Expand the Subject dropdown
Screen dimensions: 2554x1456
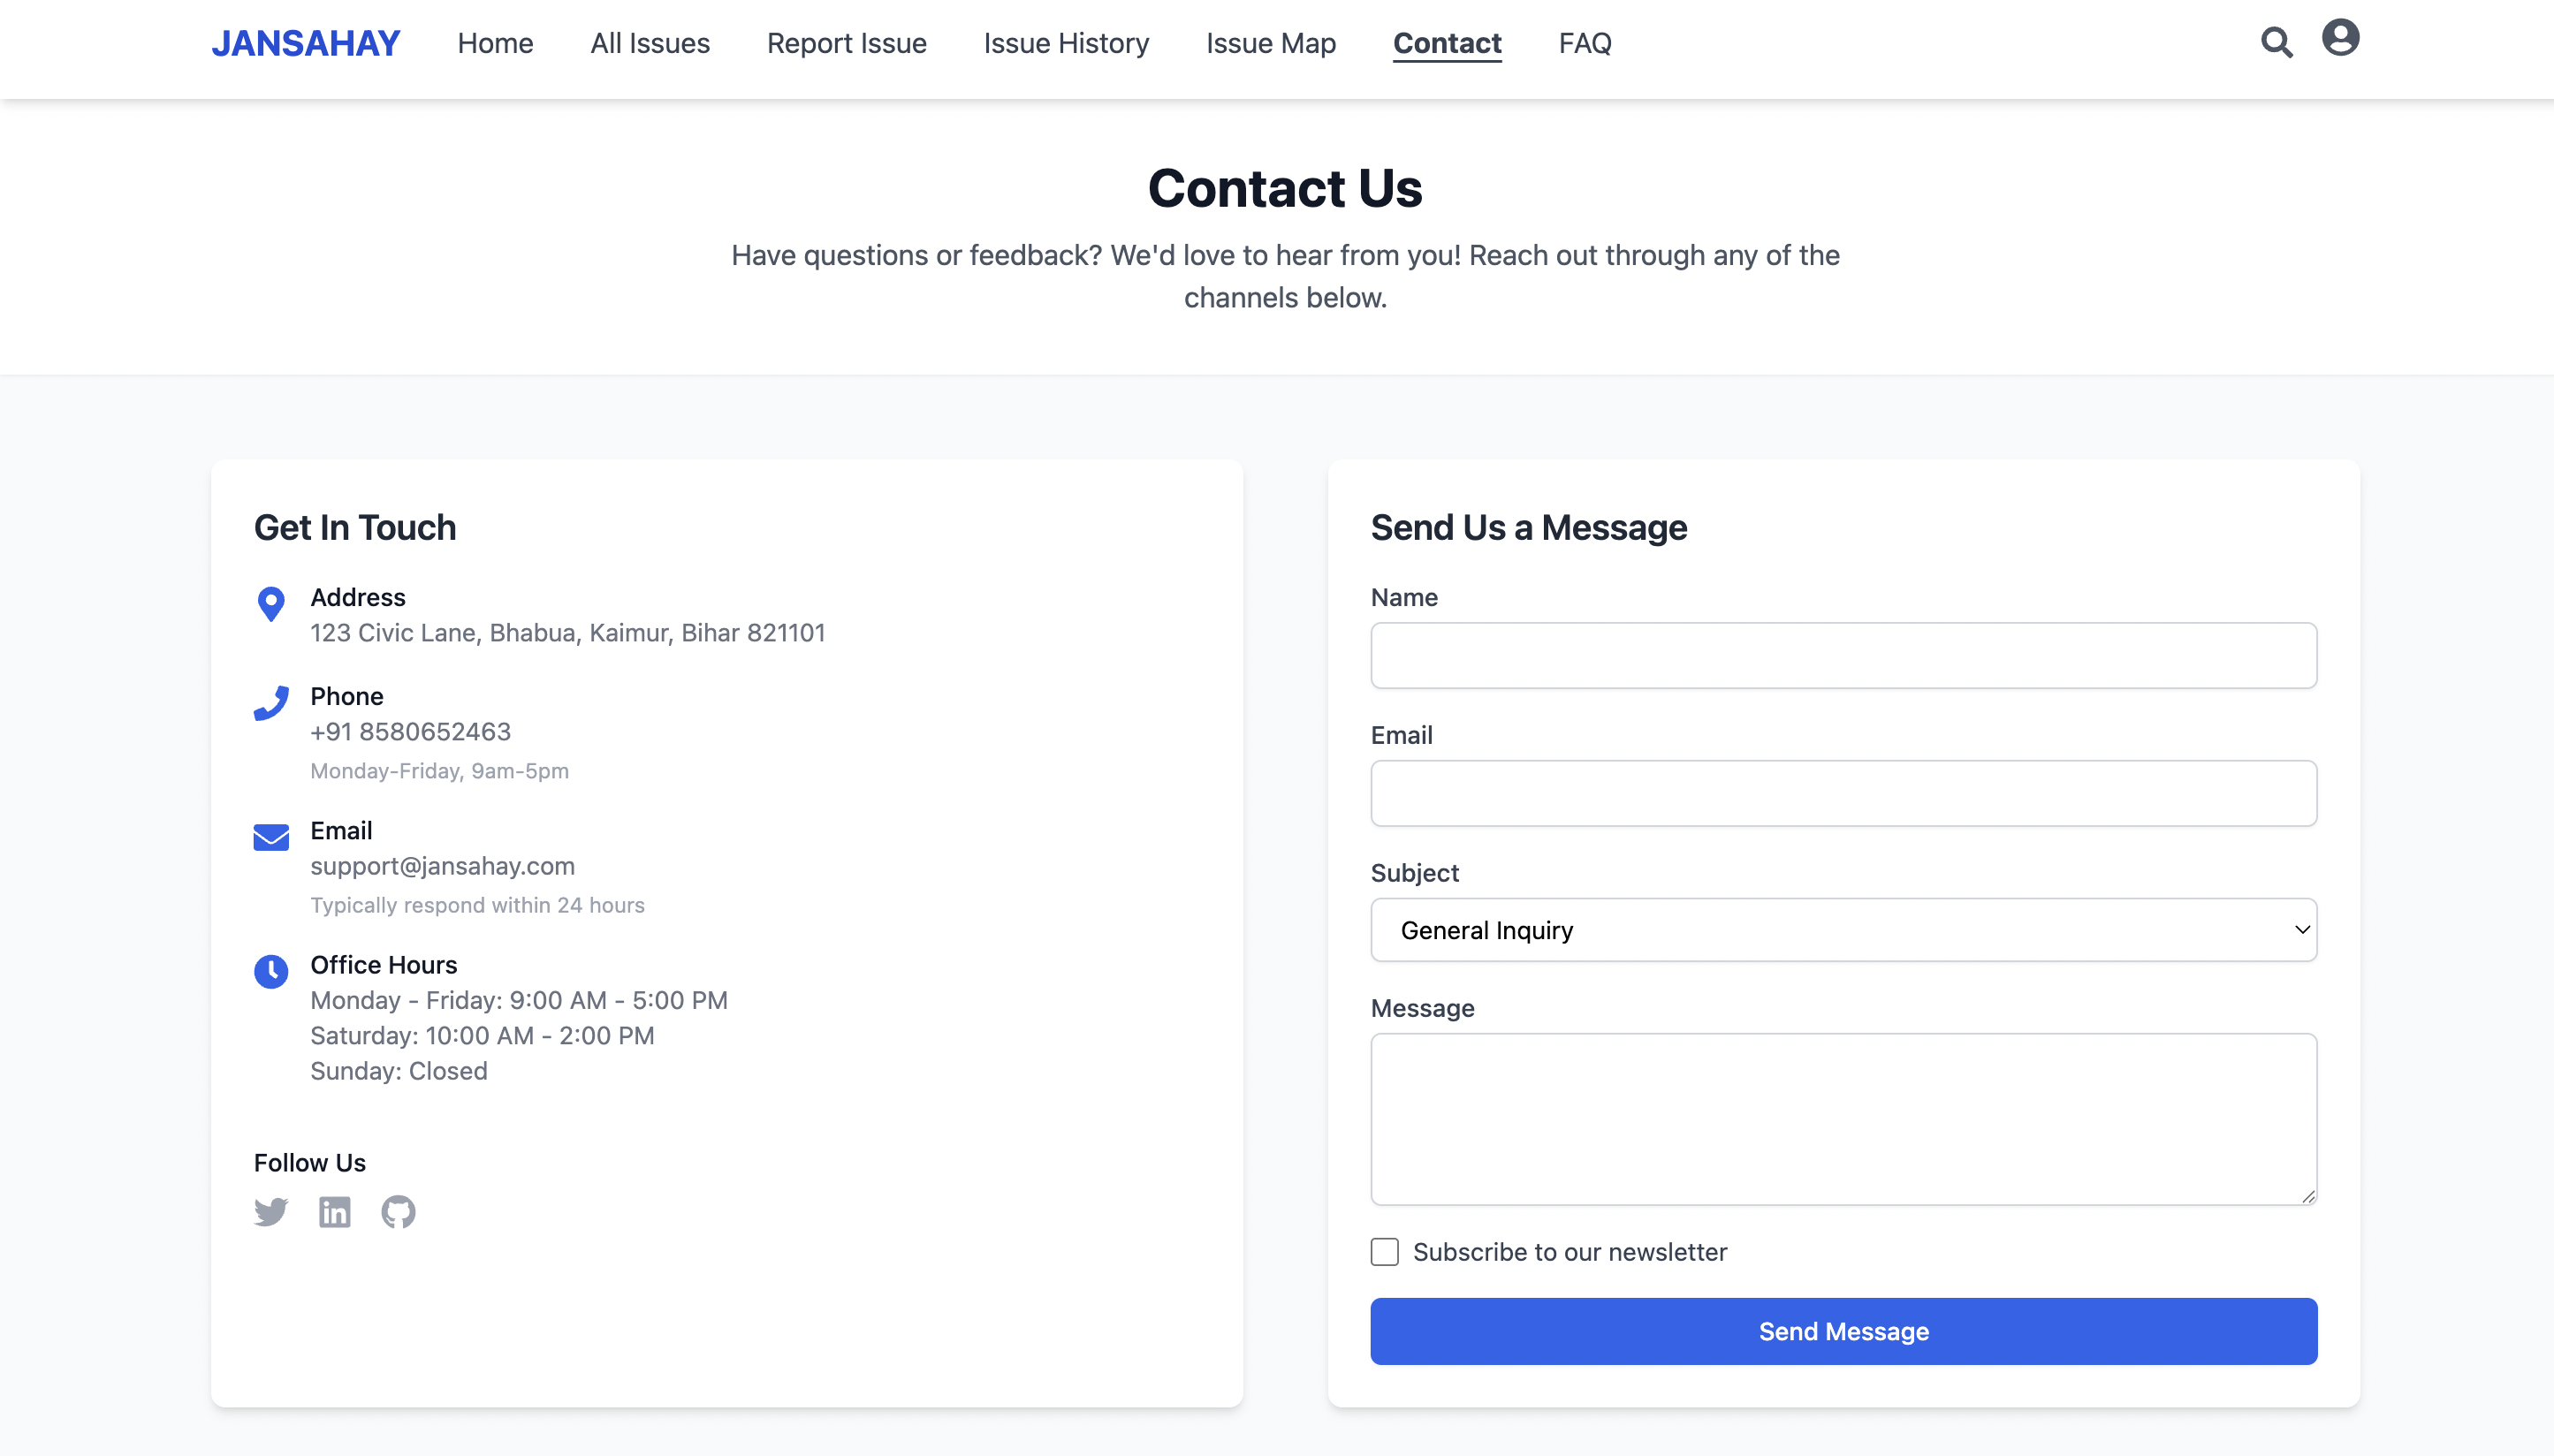[1843, 930]
